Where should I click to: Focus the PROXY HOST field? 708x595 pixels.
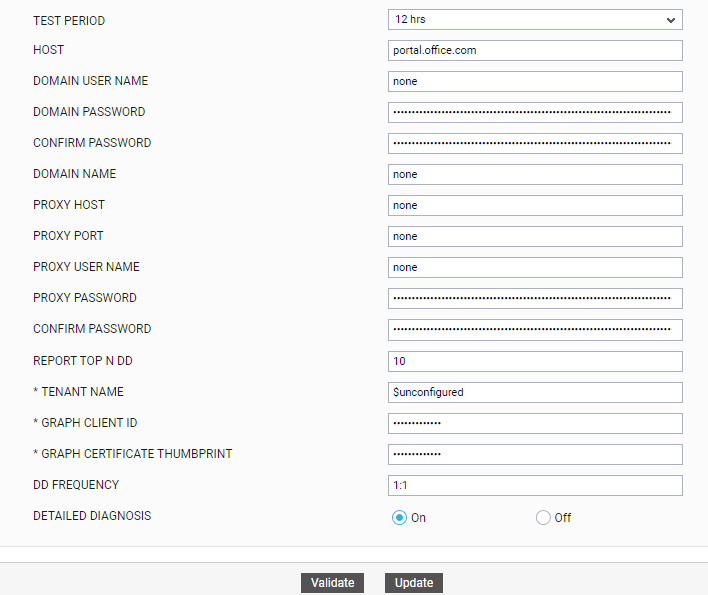click(535, 205)
